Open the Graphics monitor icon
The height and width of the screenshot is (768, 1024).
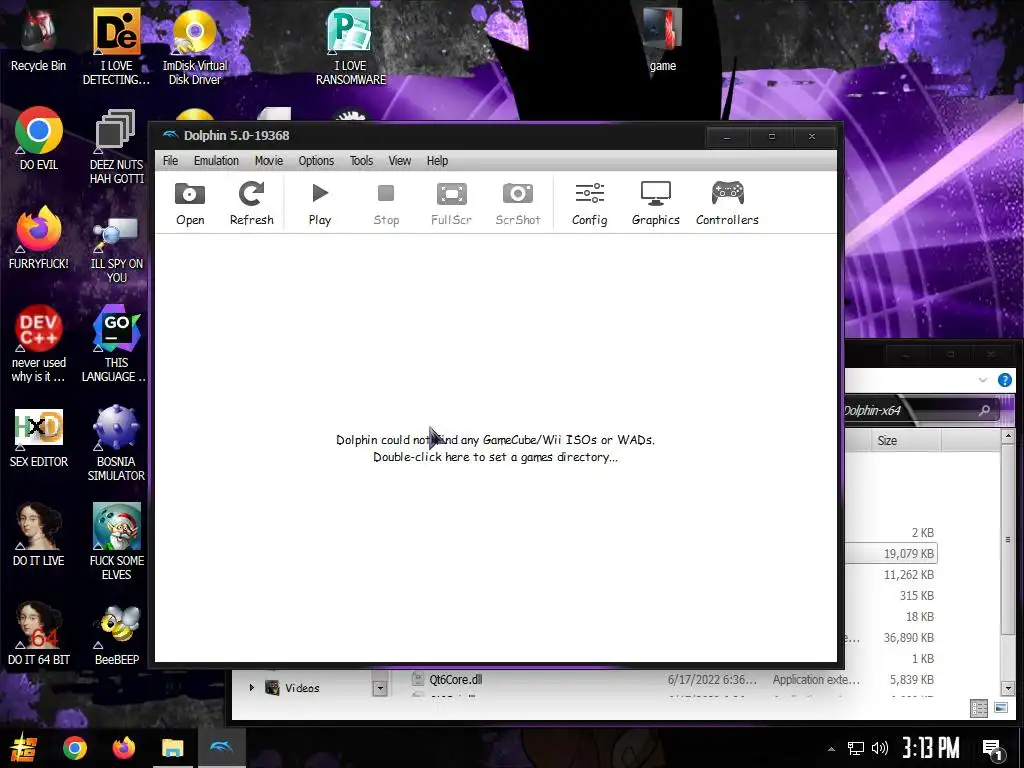(656, 203)
